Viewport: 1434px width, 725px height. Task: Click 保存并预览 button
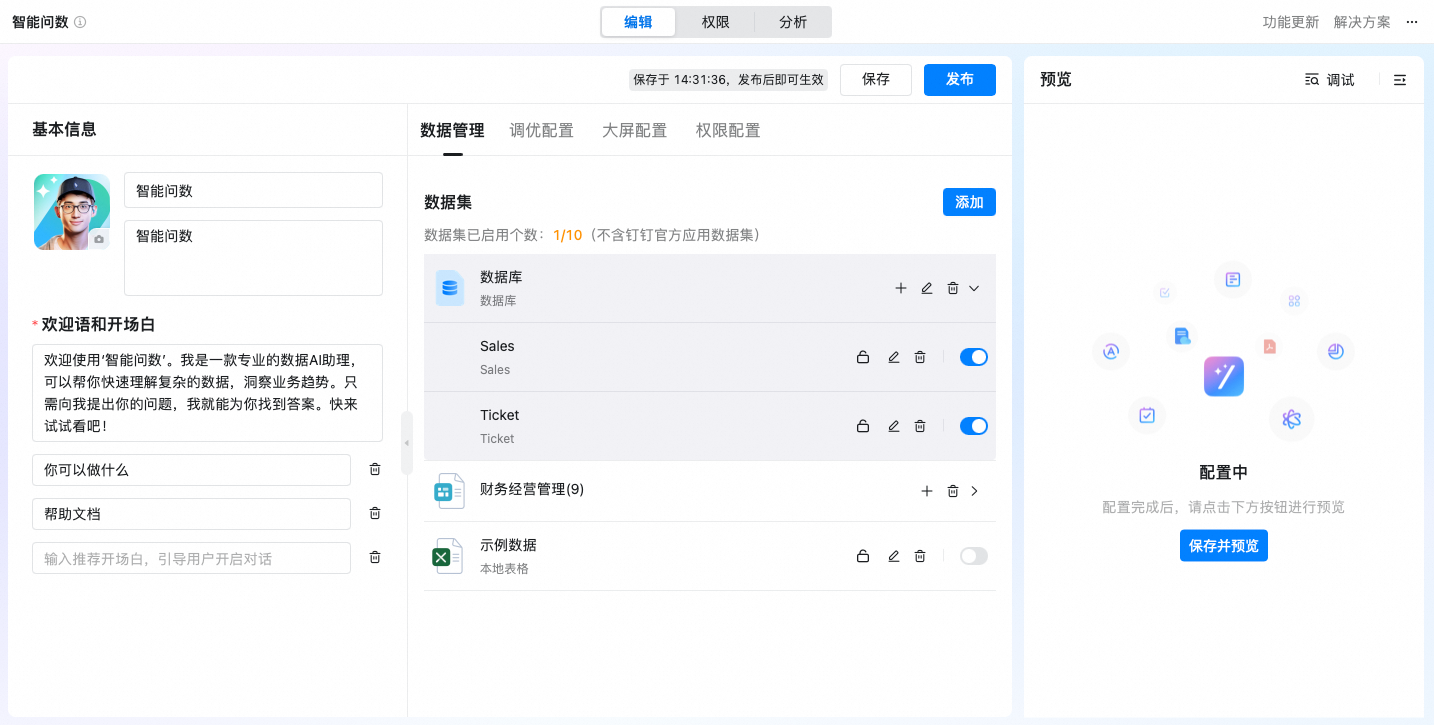pos(1224,546)
